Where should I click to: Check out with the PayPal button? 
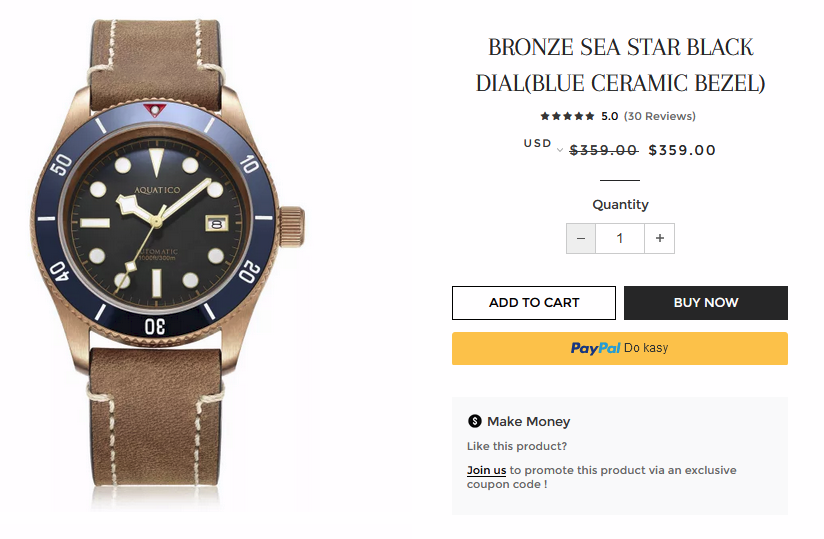pos(619,348)
